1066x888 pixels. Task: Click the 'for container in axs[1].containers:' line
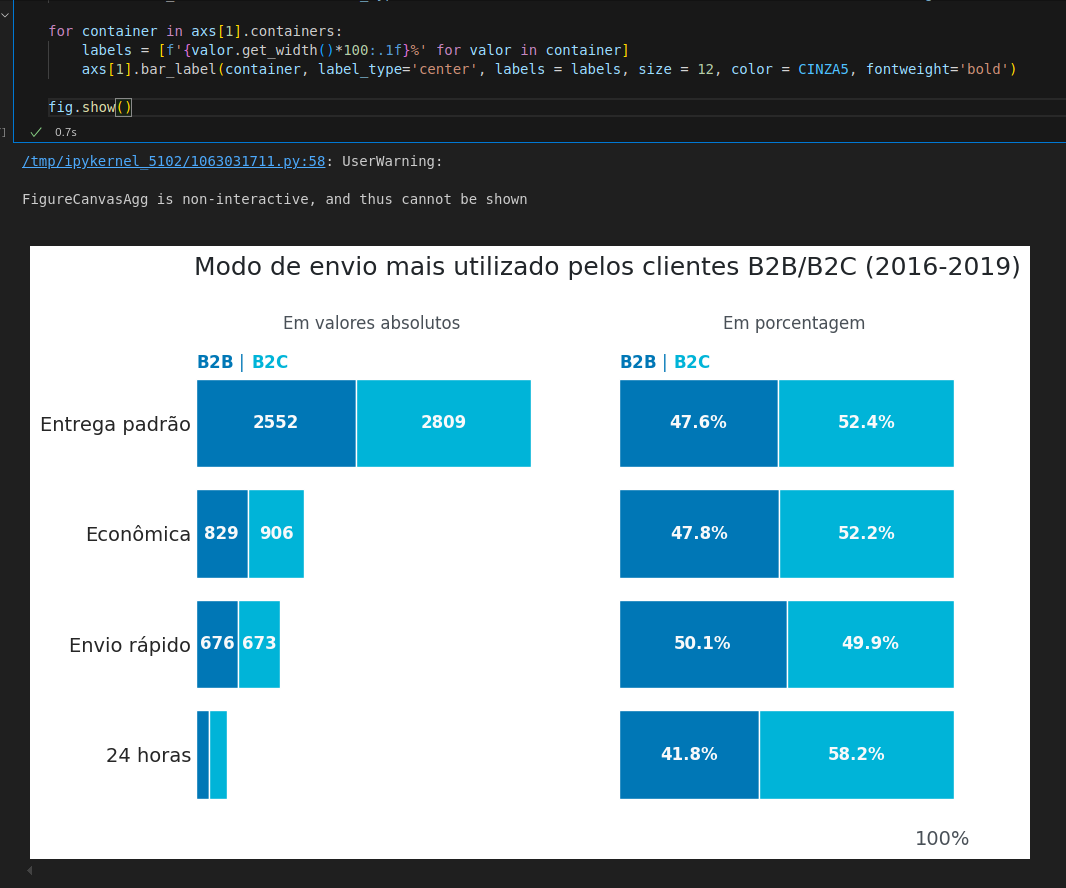coord(195,31)
